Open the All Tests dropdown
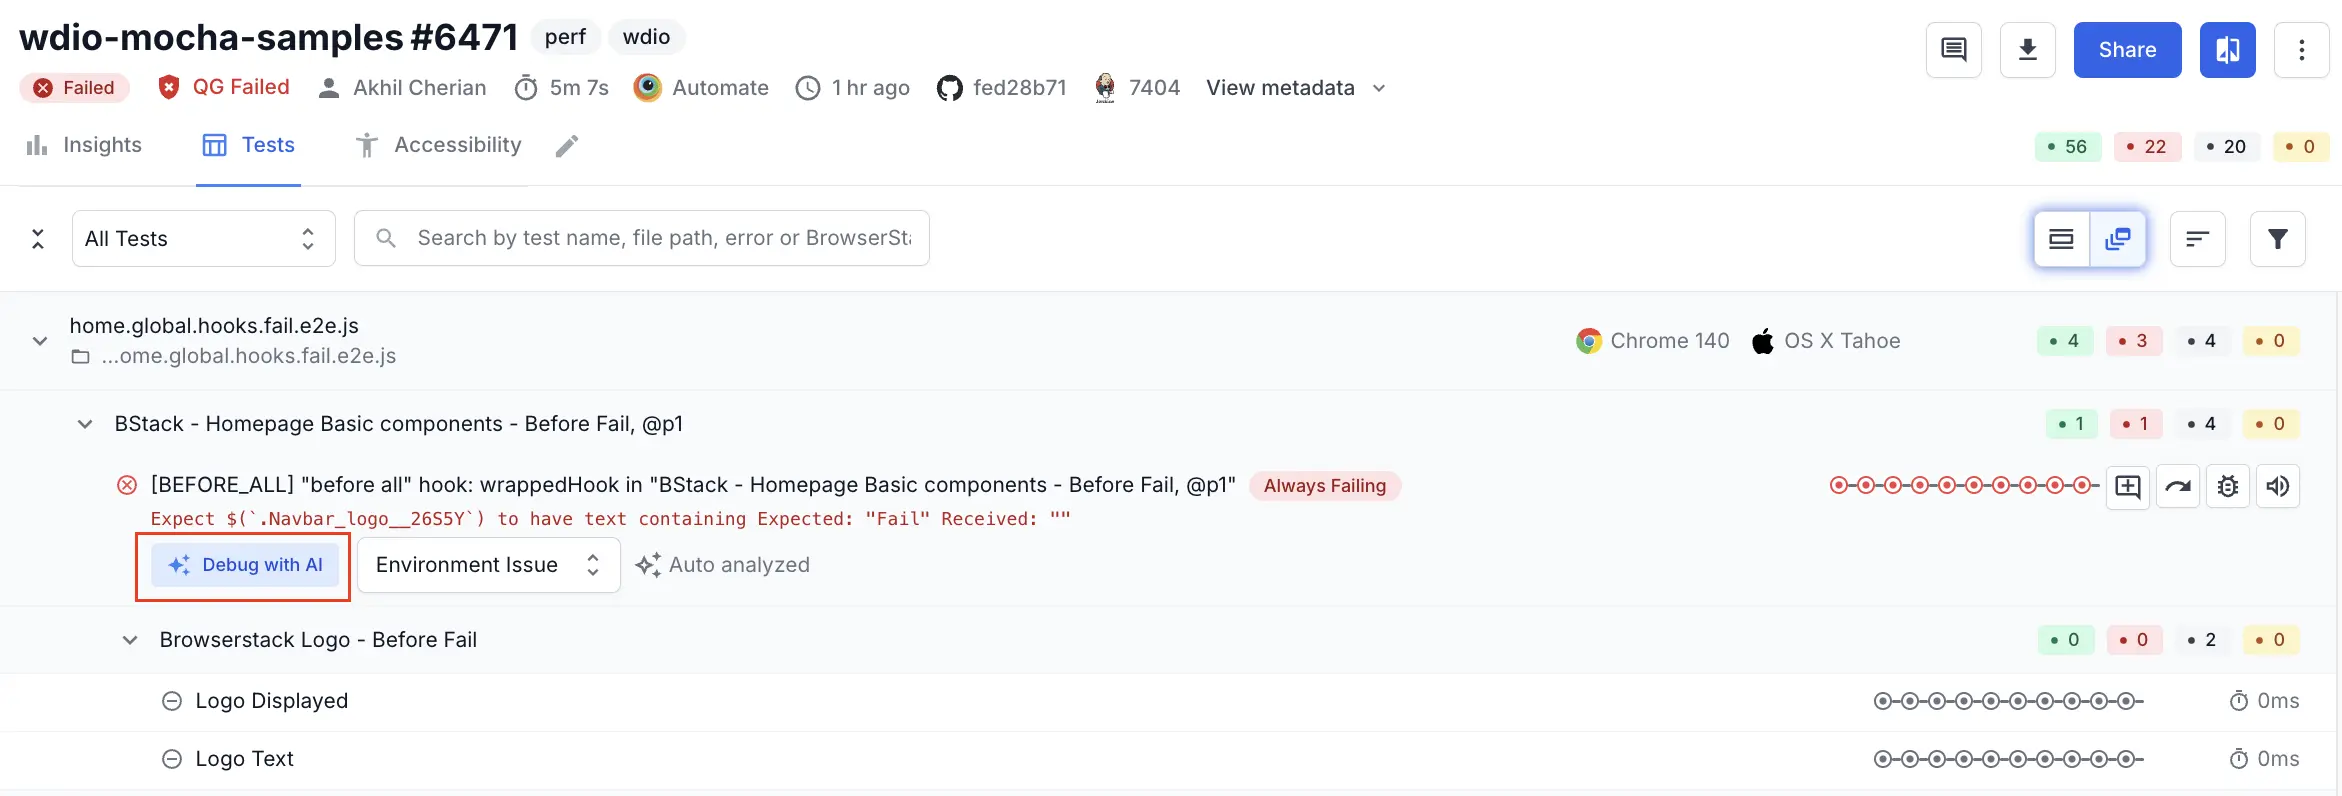This screenshot has width=2342, height=796. pyautogui.click(x=203, y=239)
